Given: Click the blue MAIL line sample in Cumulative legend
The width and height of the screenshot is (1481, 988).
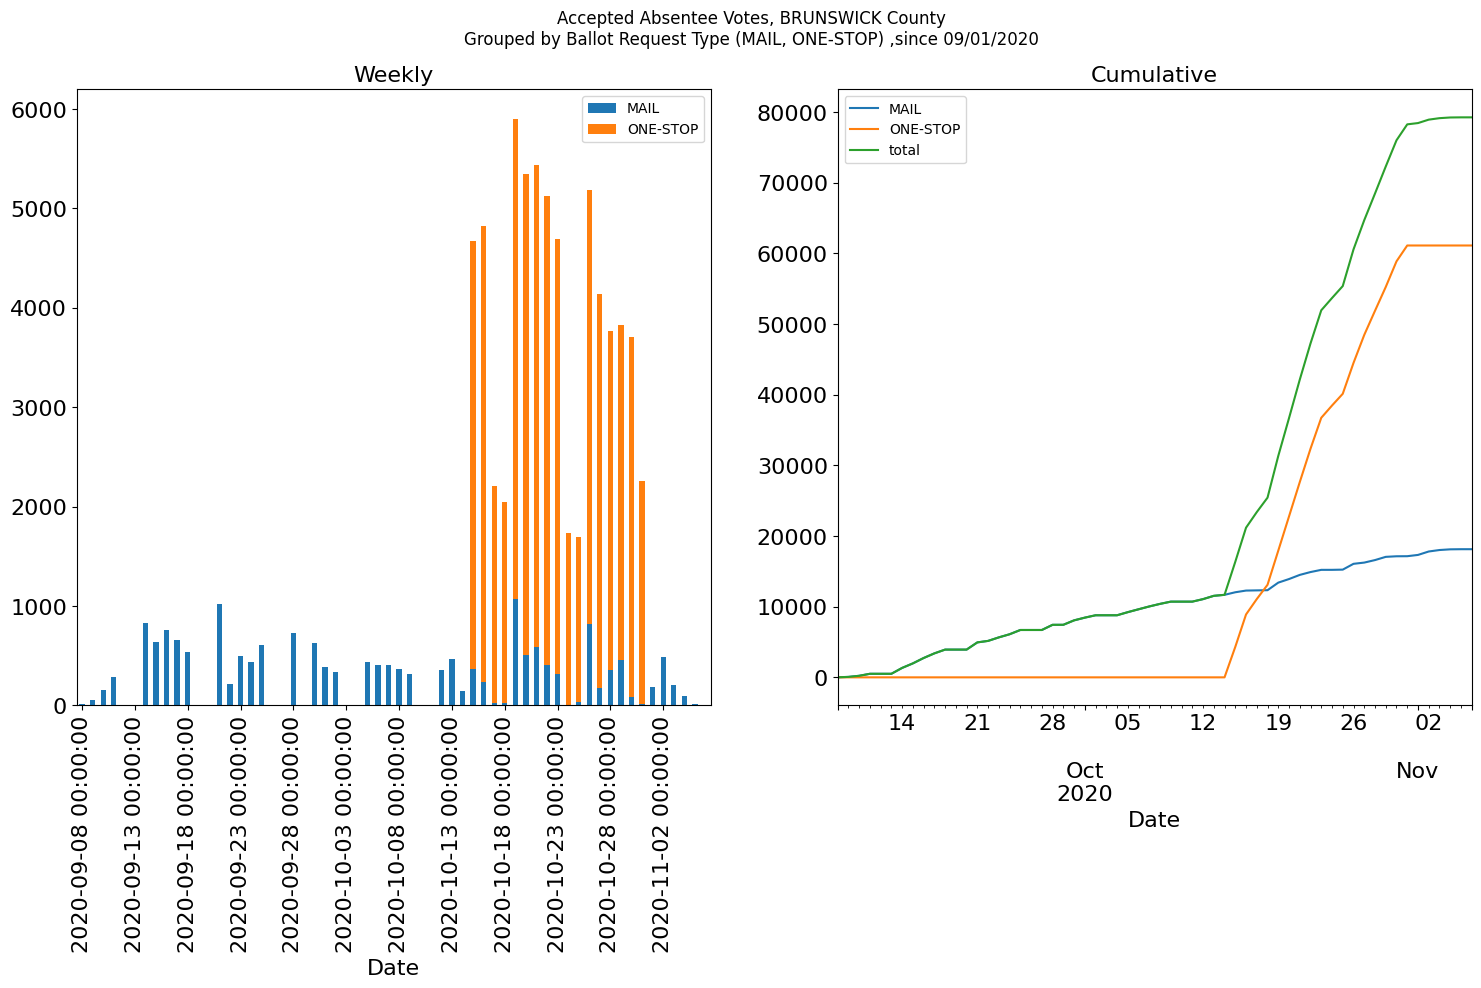Looking at the screenshot, I should point(866,109).
